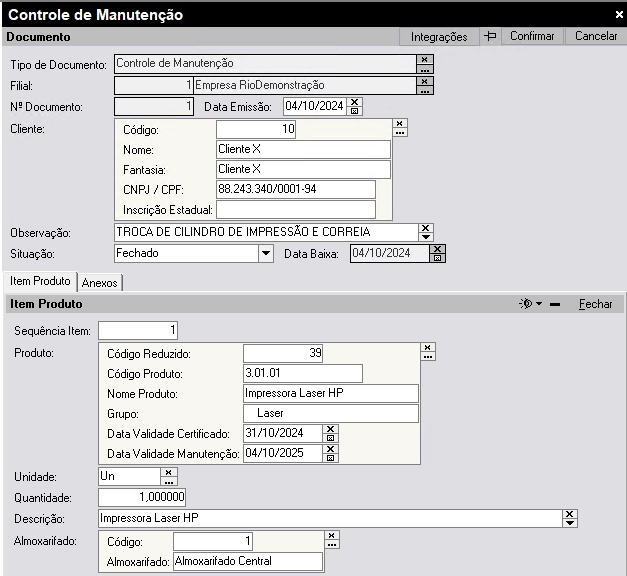Open the Cliente search ellipsis button
627x576 pixels.
(x=400, y=131)
